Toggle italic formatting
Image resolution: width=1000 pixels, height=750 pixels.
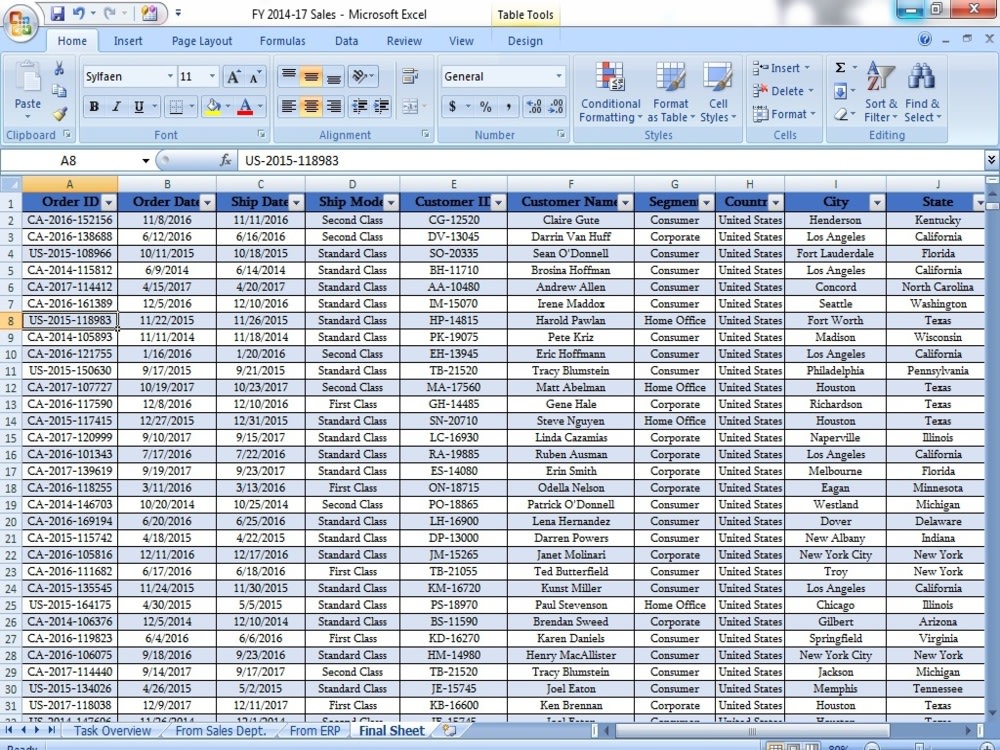[x=116, y=107]
